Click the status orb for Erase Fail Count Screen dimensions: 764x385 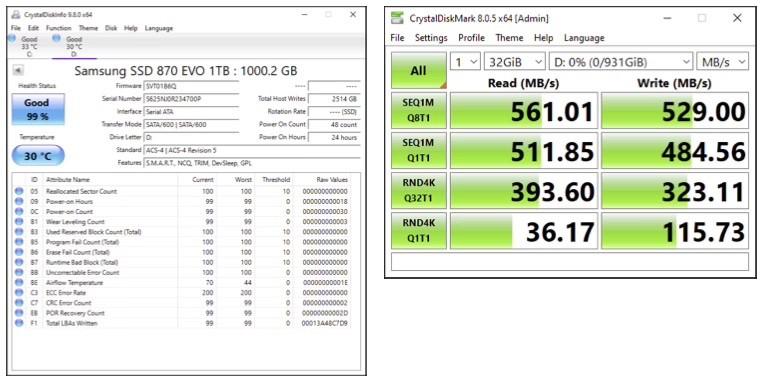coord(19,252)
